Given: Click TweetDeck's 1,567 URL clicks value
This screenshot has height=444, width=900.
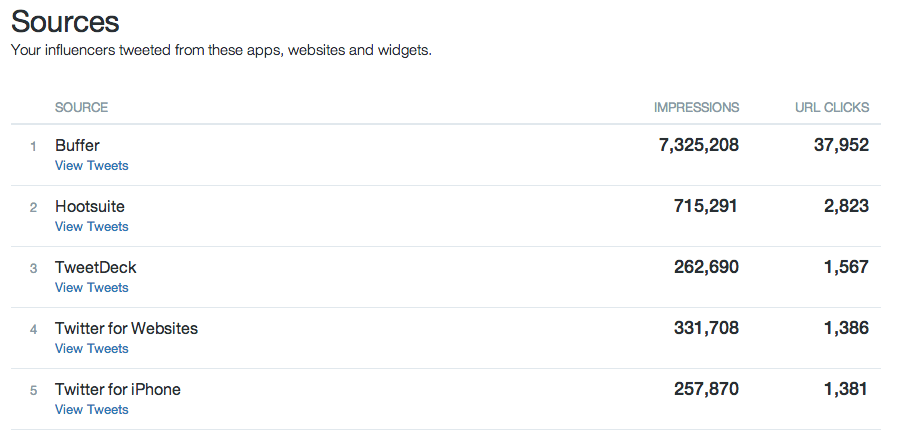Looking at the screenshot, I should tap(846, 267).
